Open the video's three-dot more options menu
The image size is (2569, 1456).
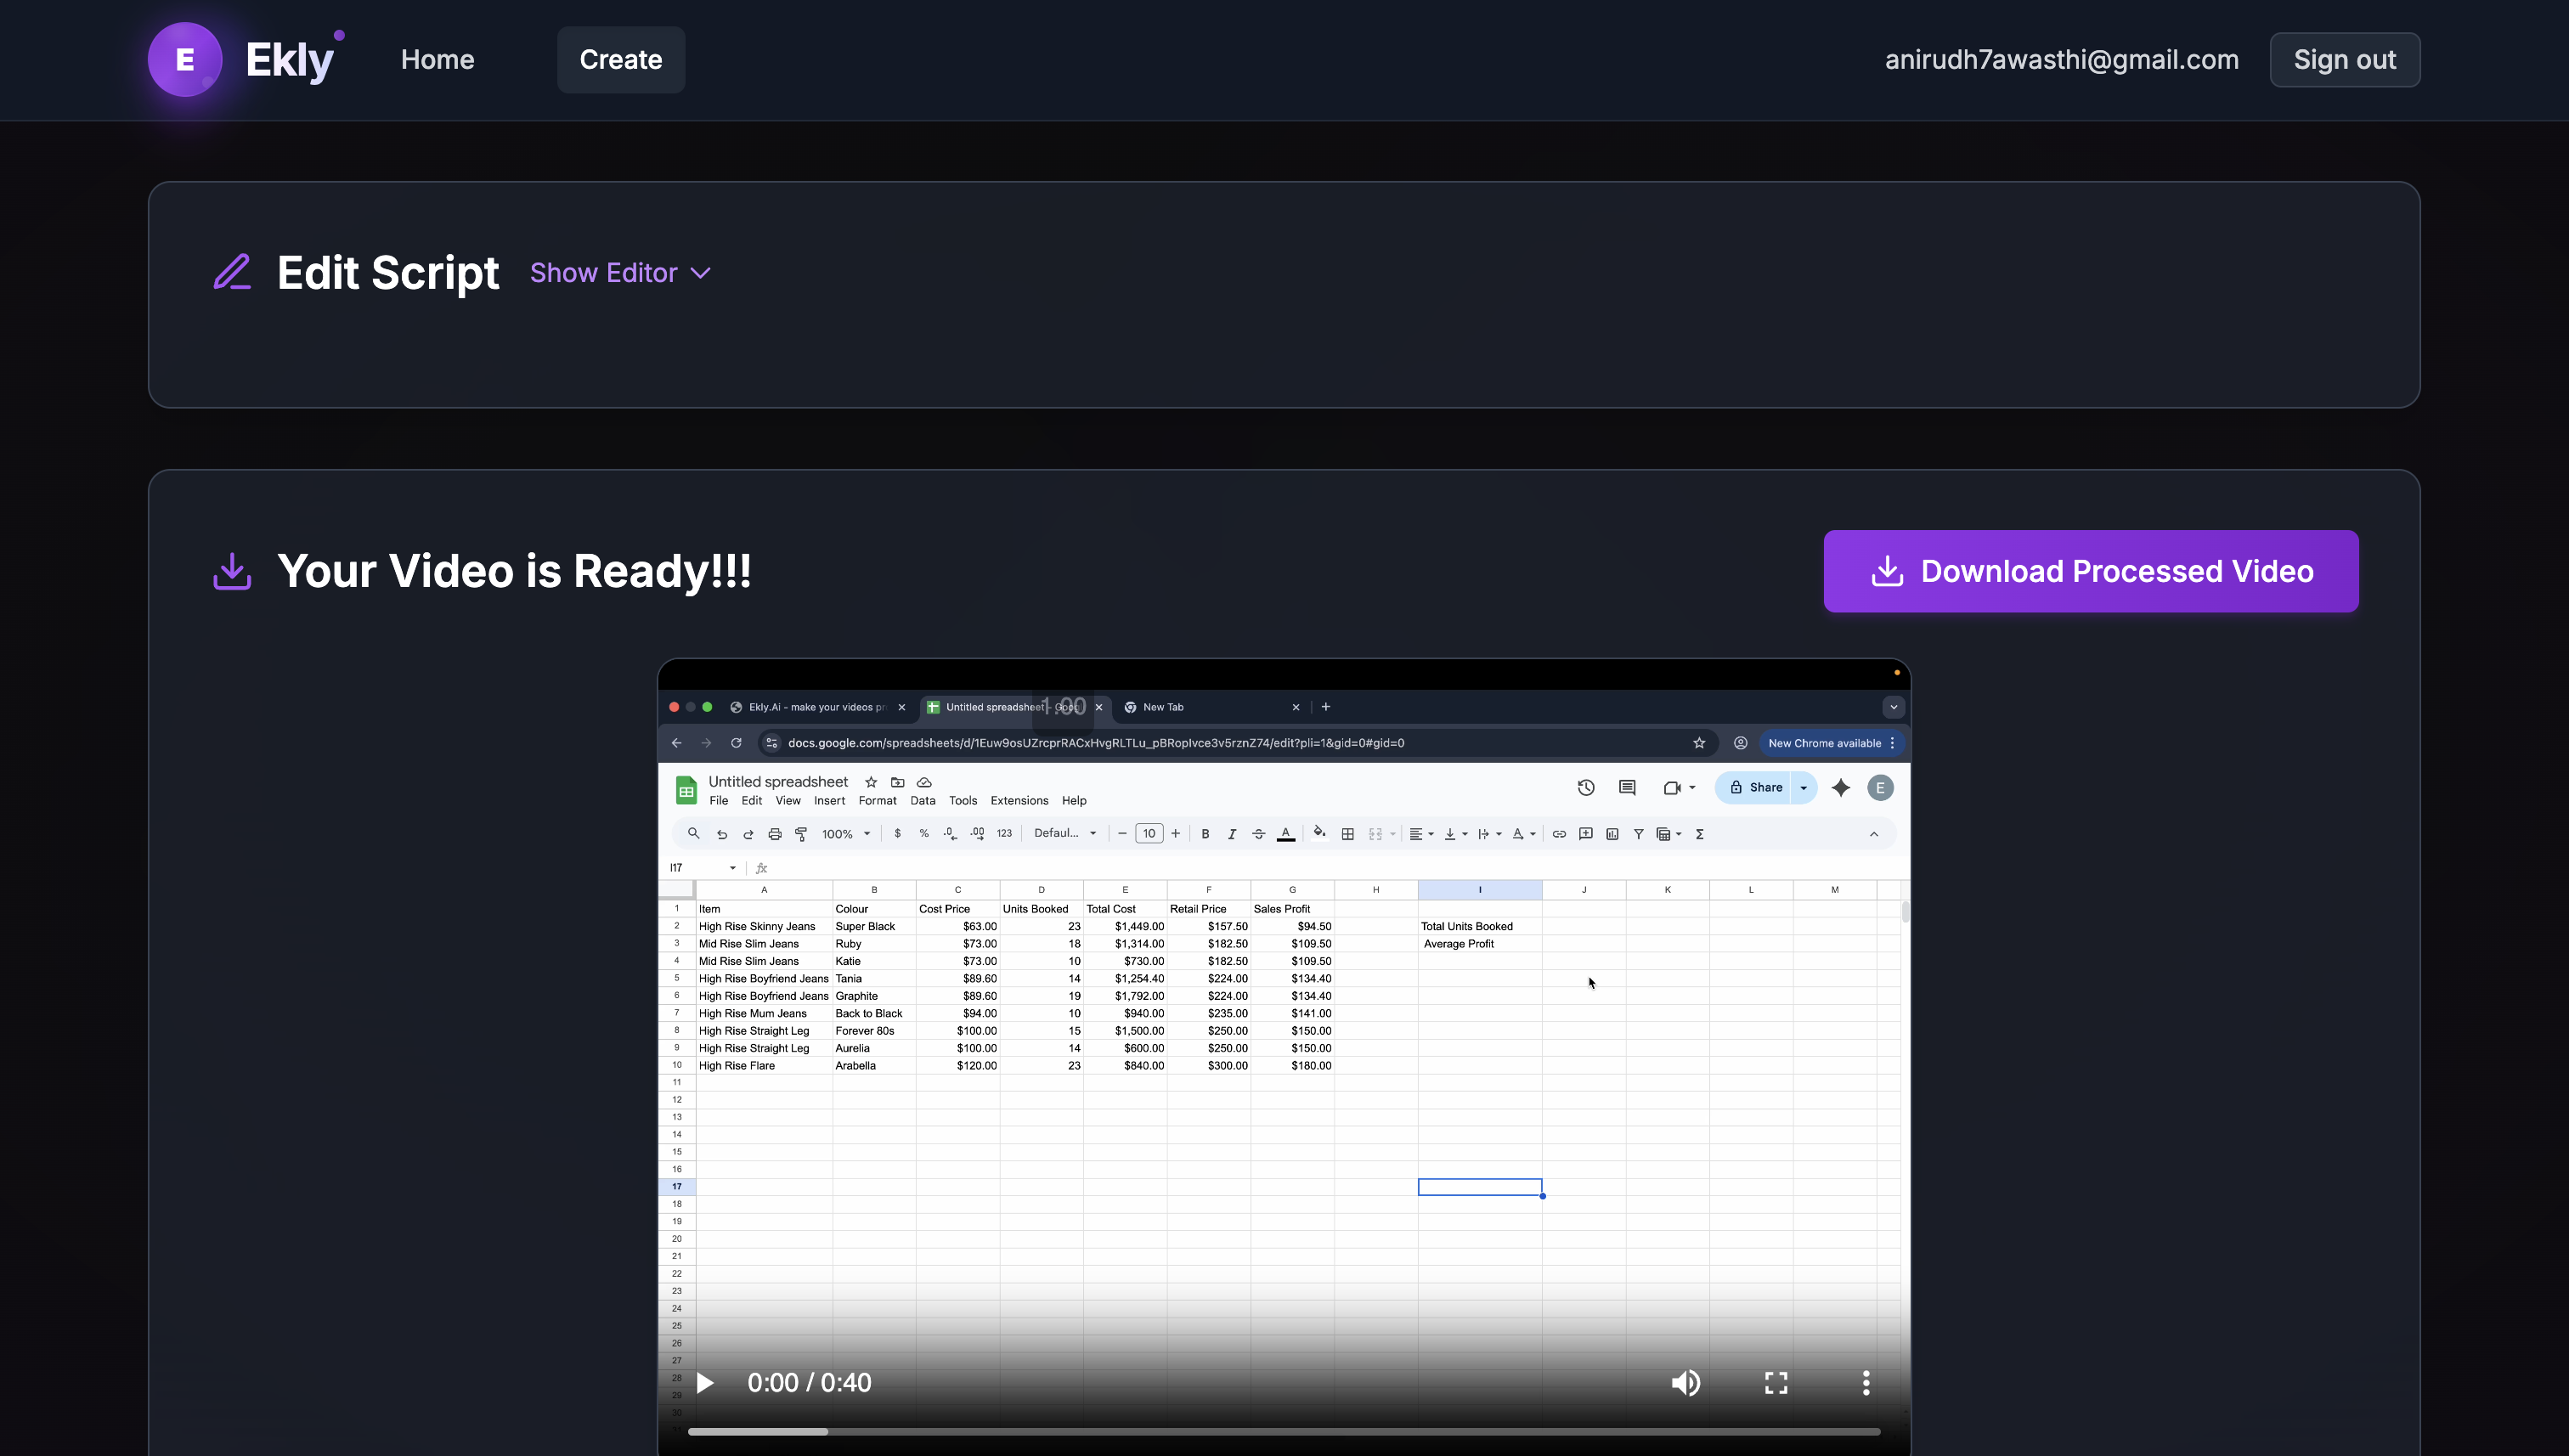(x=1865, y=1382)
